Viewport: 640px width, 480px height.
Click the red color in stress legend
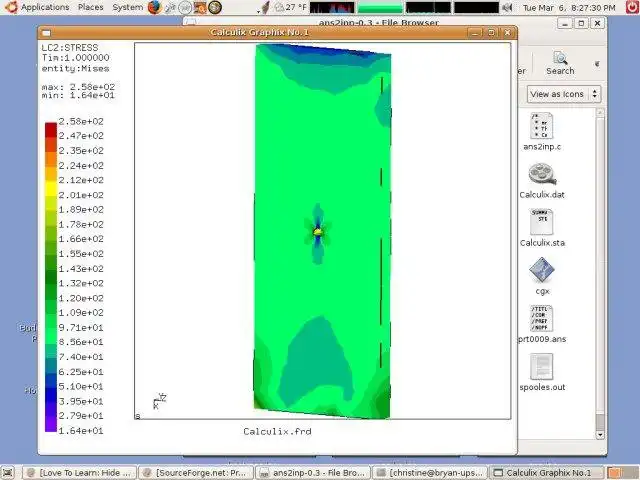pos(51,130)
